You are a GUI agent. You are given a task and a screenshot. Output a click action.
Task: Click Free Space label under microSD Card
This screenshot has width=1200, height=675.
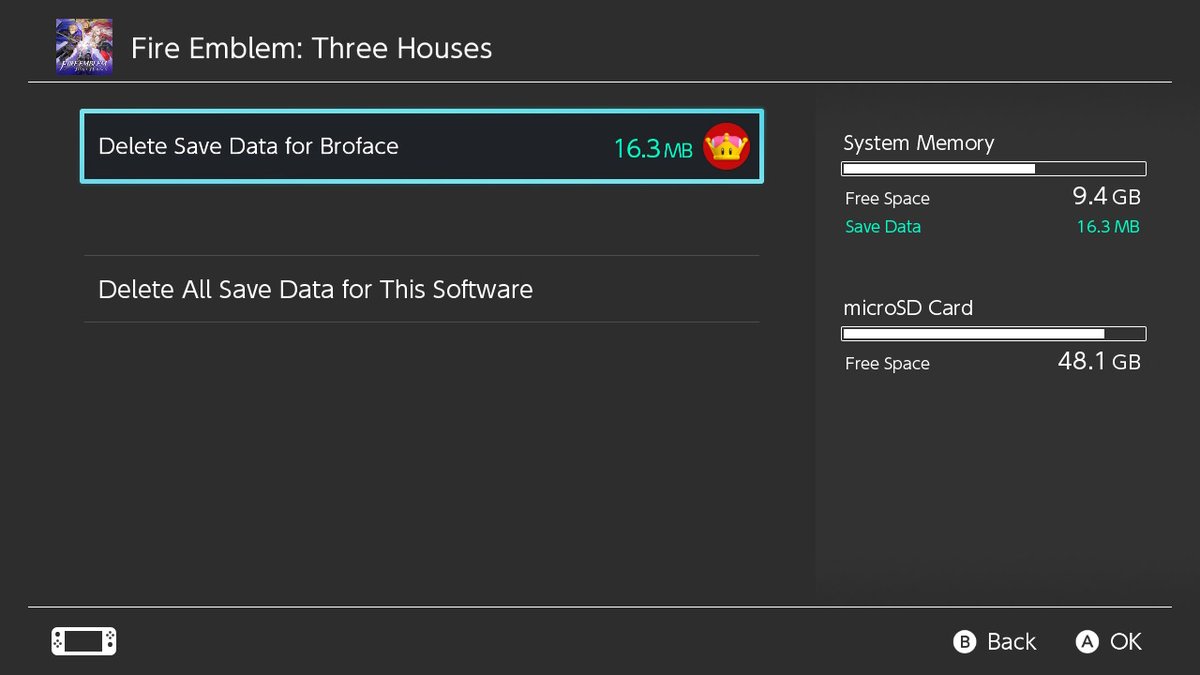click(887, 364)
